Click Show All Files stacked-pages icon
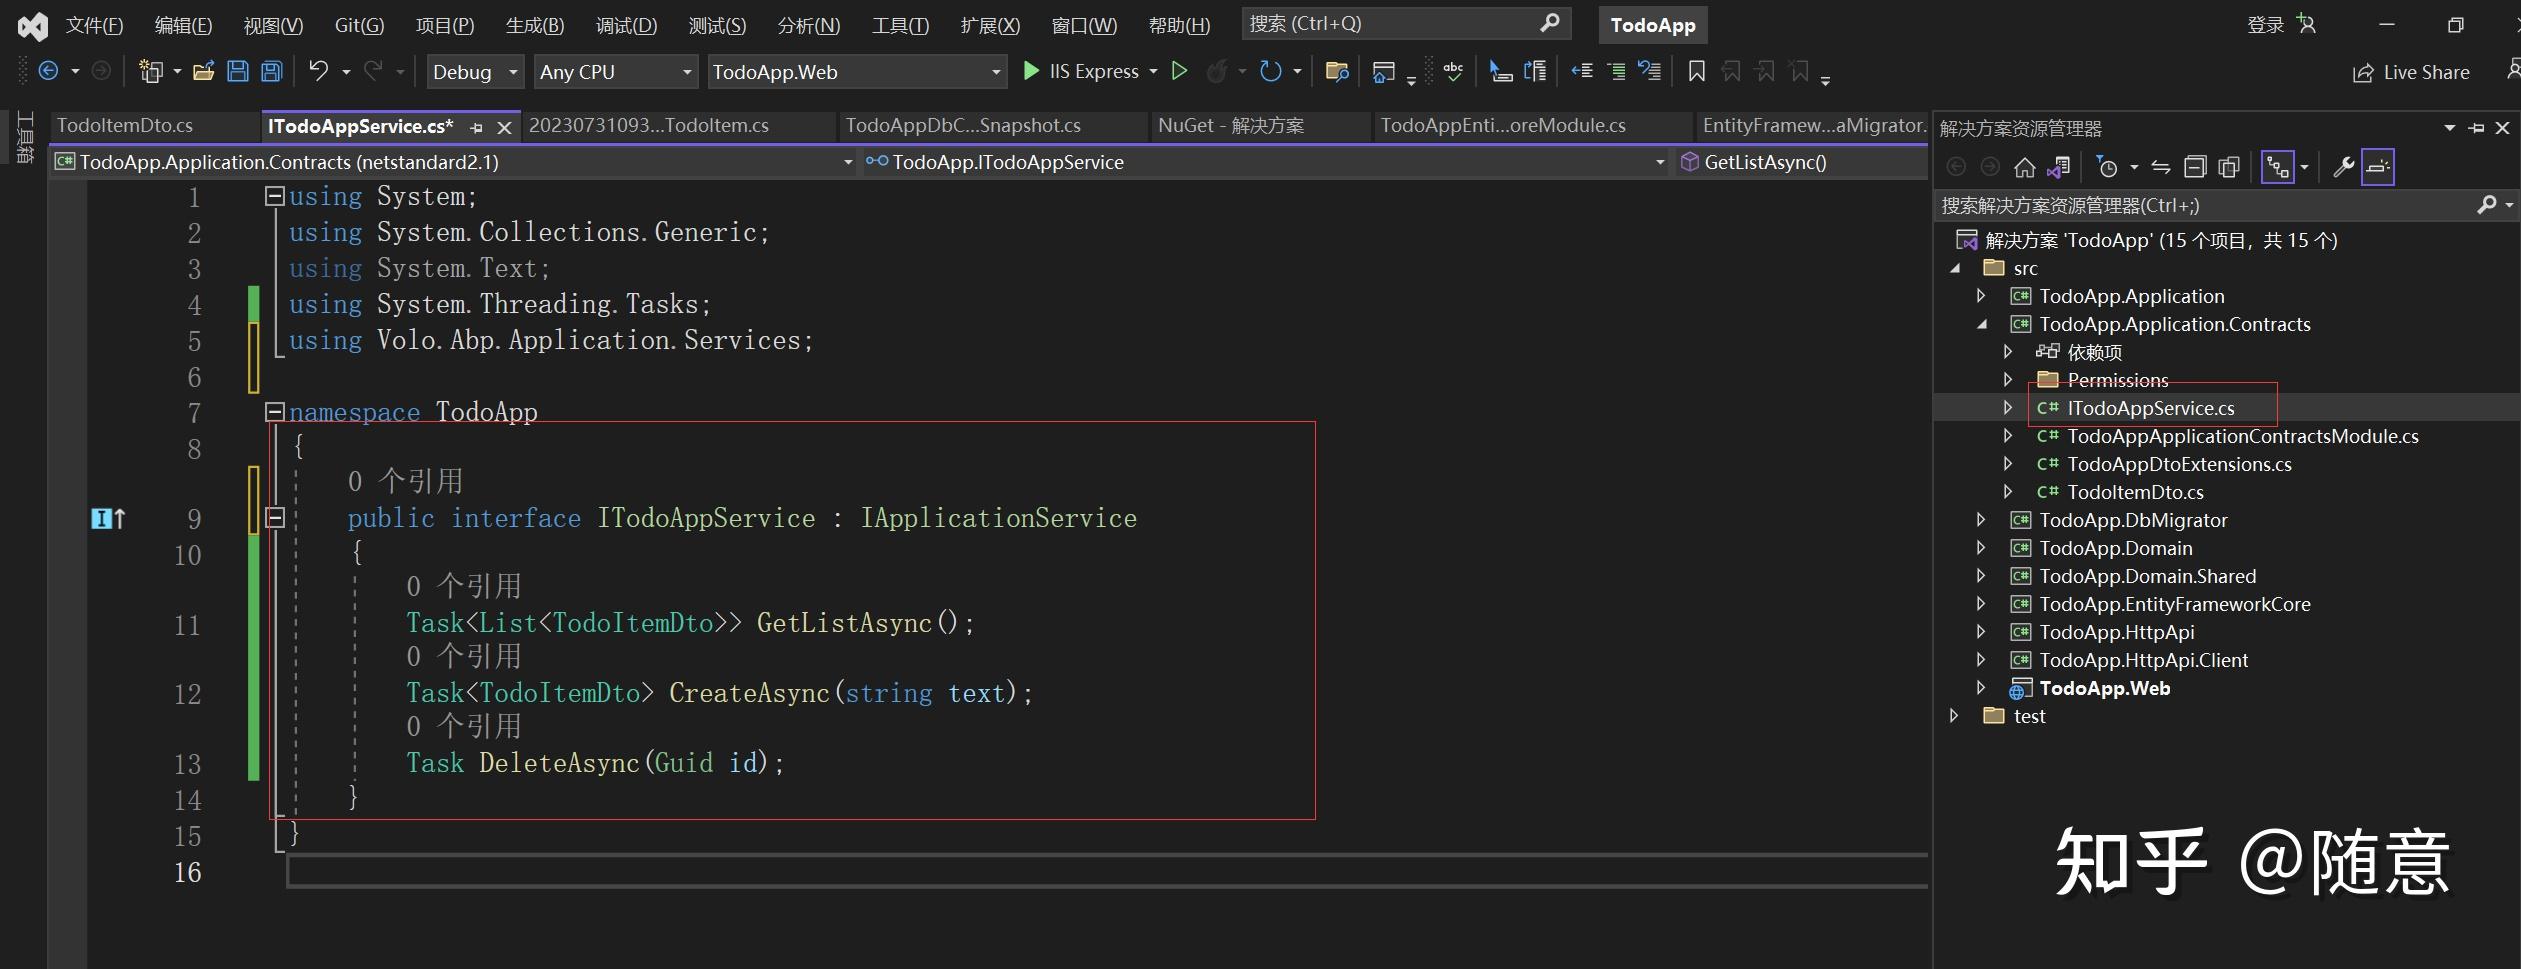 coord(2229,167)
